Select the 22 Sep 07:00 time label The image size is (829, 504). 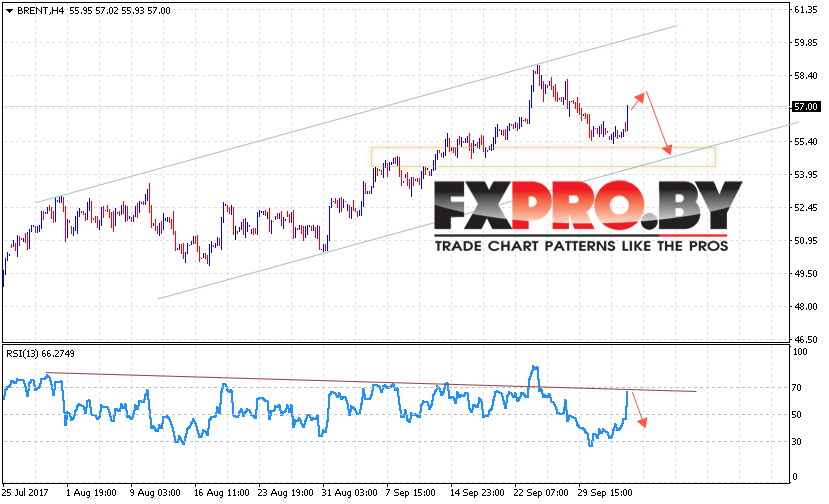pyautogui.click(x=541, y=492)
